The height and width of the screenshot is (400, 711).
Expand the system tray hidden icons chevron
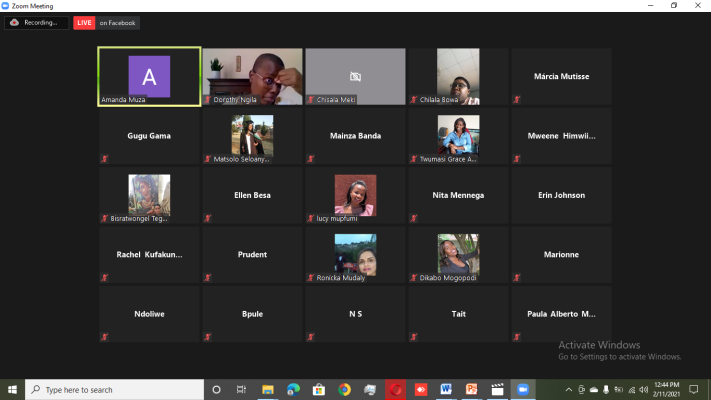(x=570, y=389)
